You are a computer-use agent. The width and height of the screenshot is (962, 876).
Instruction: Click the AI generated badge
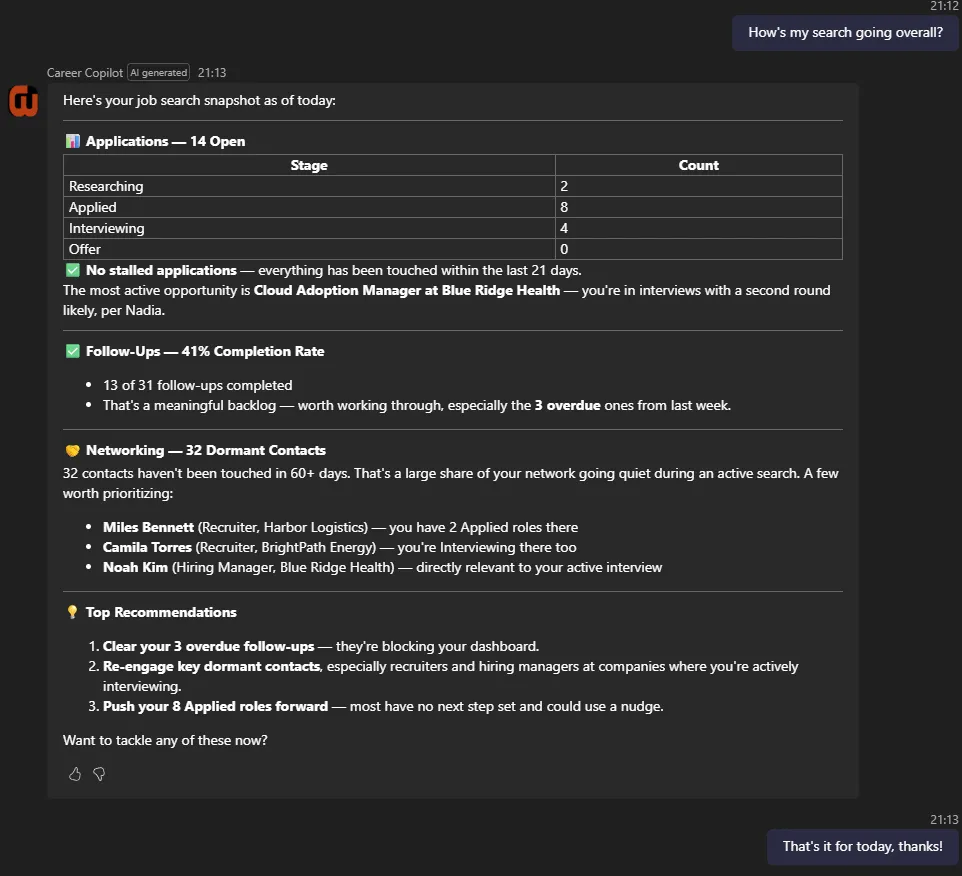[x=158, y=72]
